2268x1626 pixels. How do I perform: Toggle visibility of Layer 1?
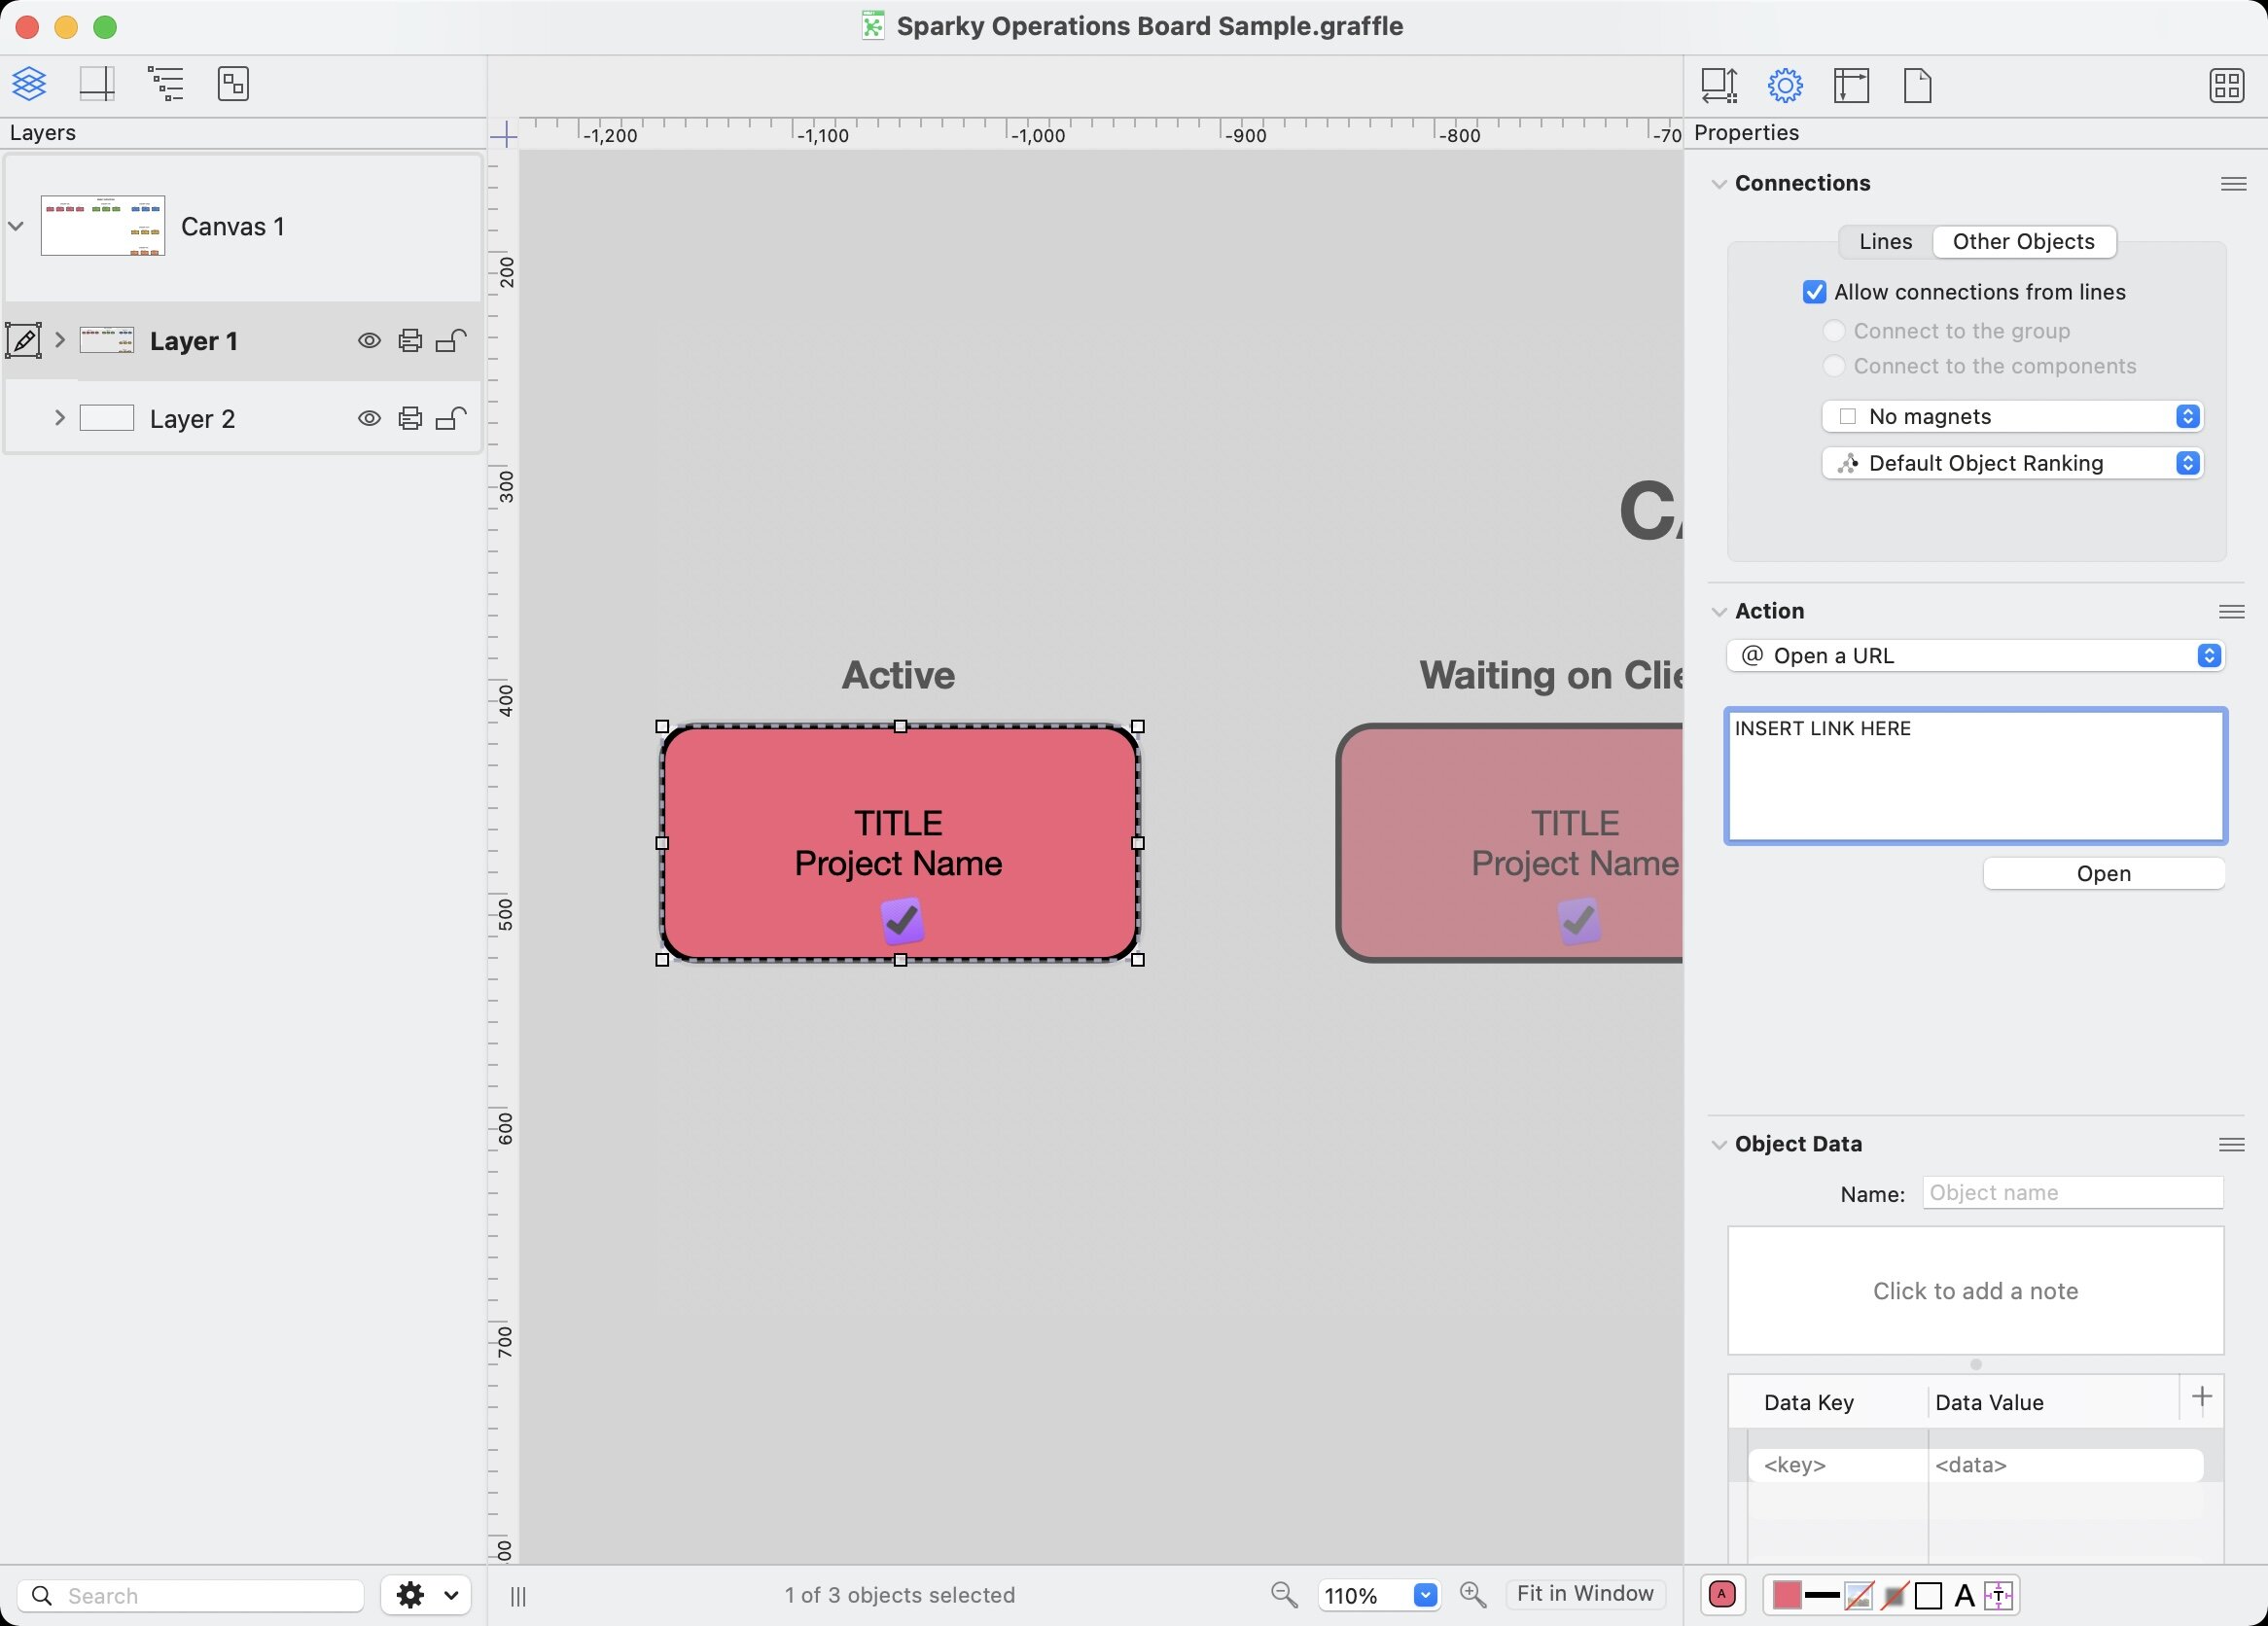368,339
